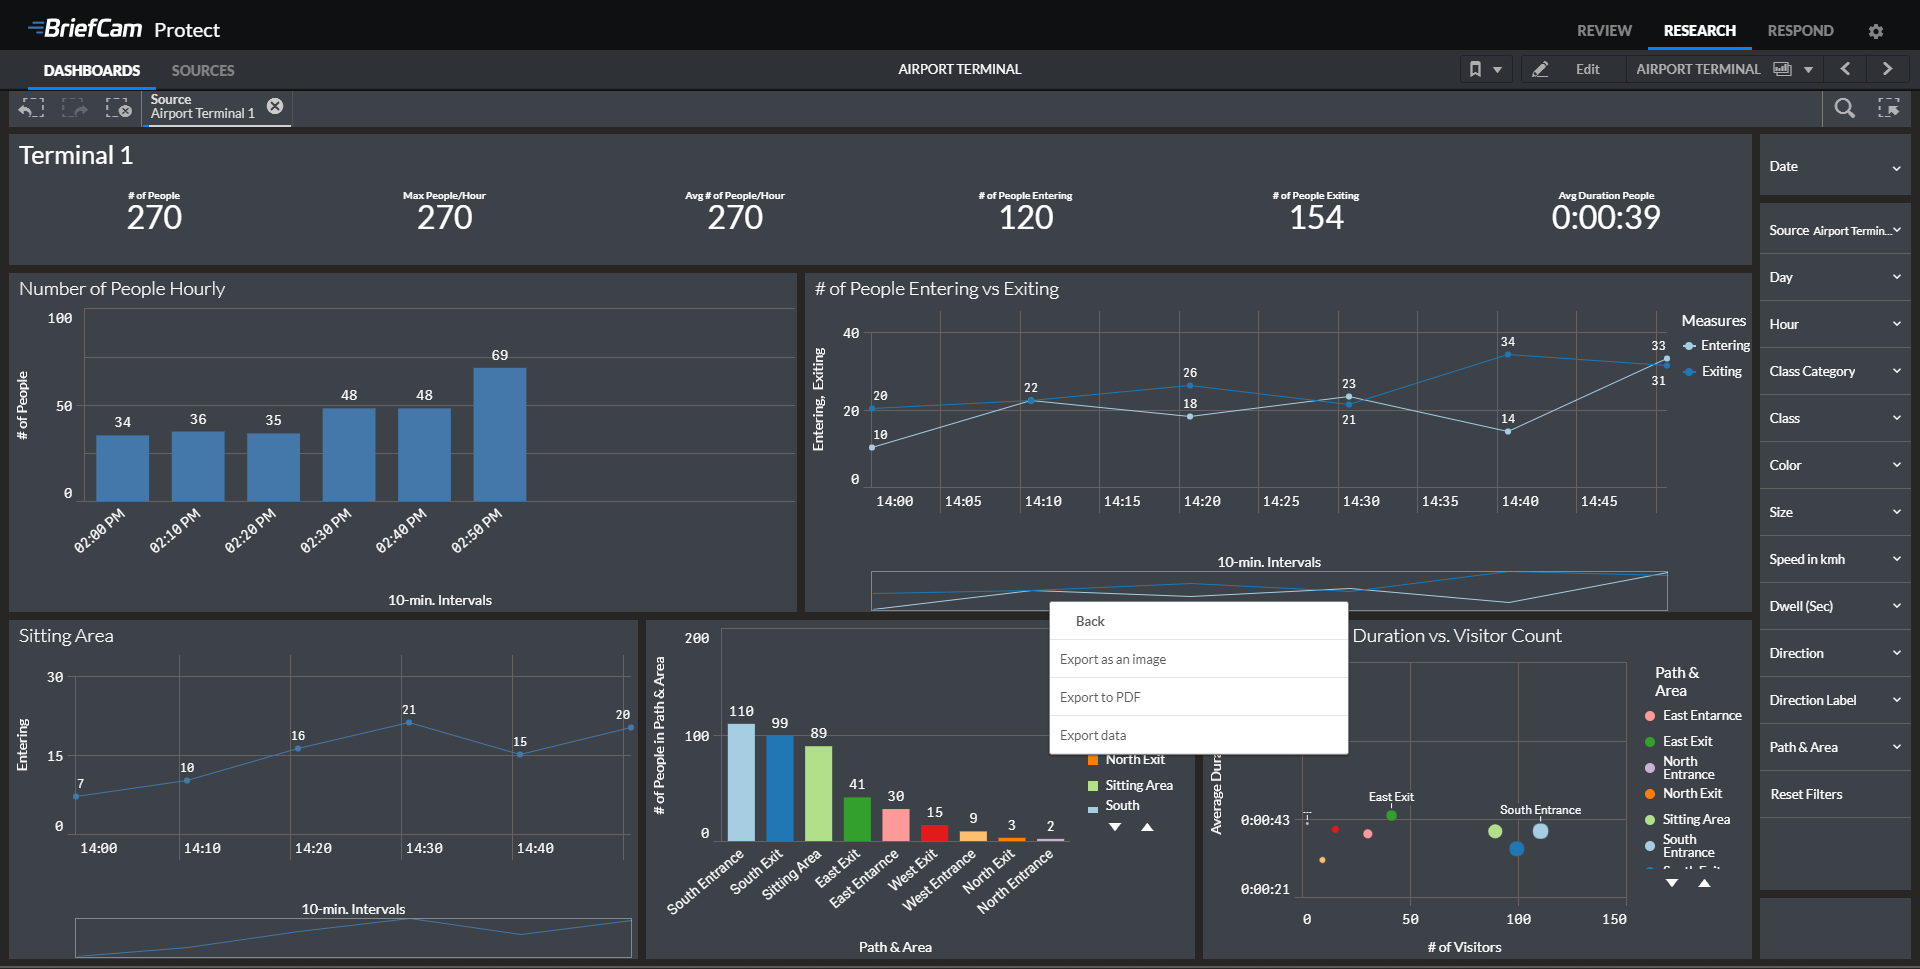Click the Reset Filters button
1920x969 pixels.
click(x=1806, y=794)
